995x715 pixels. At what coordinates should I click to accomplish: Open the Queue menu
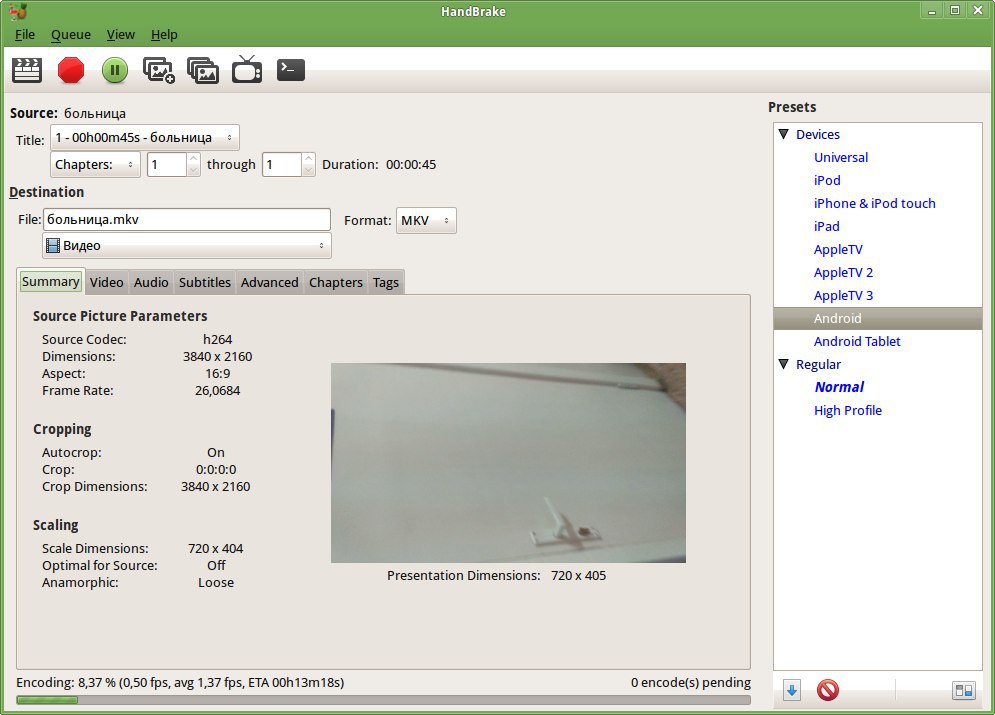[71, 35]
